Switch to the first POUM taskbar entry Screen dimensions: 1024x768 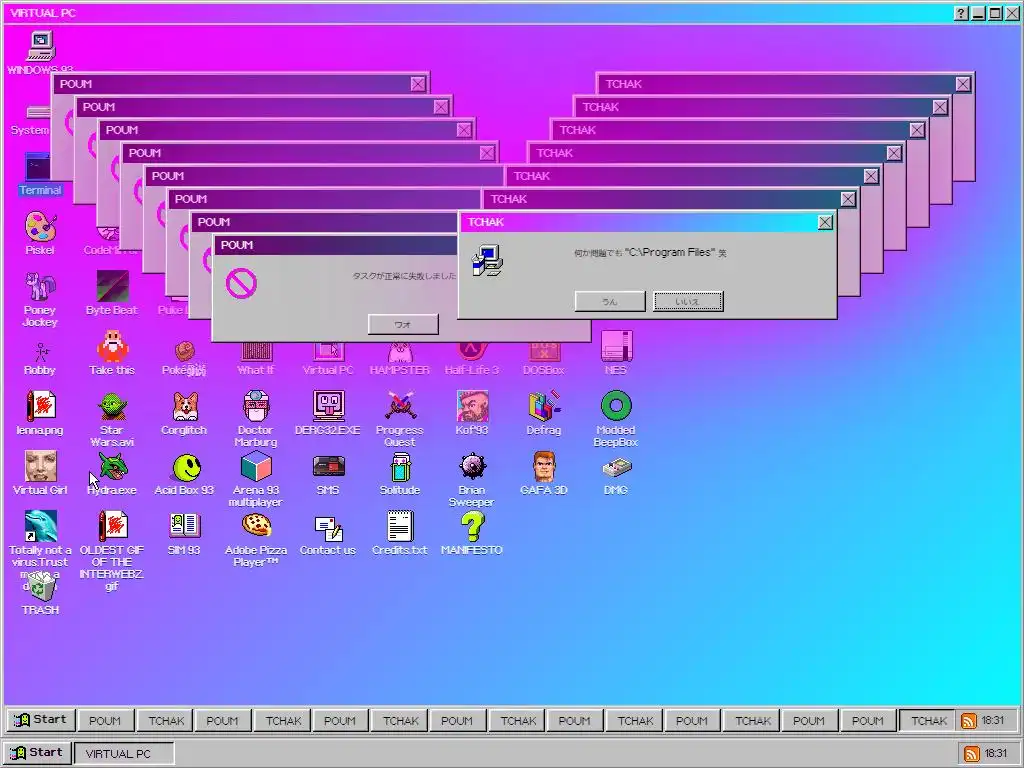point(105,720)
